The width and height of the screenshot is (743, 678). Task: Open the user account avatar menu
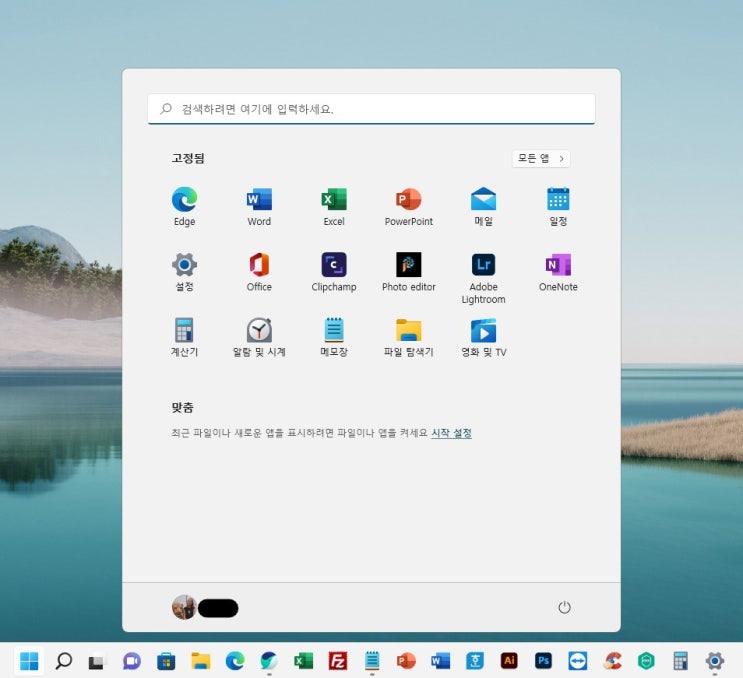[x=184, y=607]
